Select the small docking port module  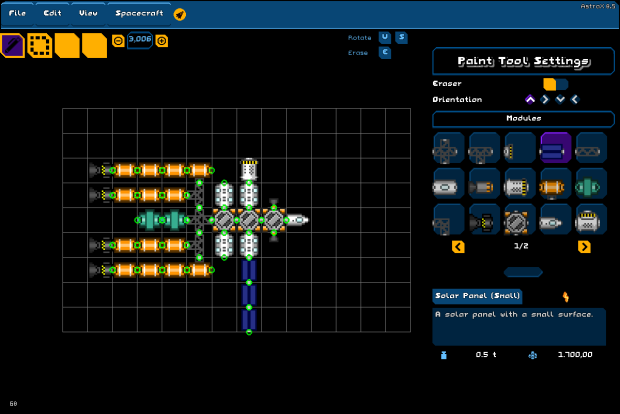click(520, 148)
